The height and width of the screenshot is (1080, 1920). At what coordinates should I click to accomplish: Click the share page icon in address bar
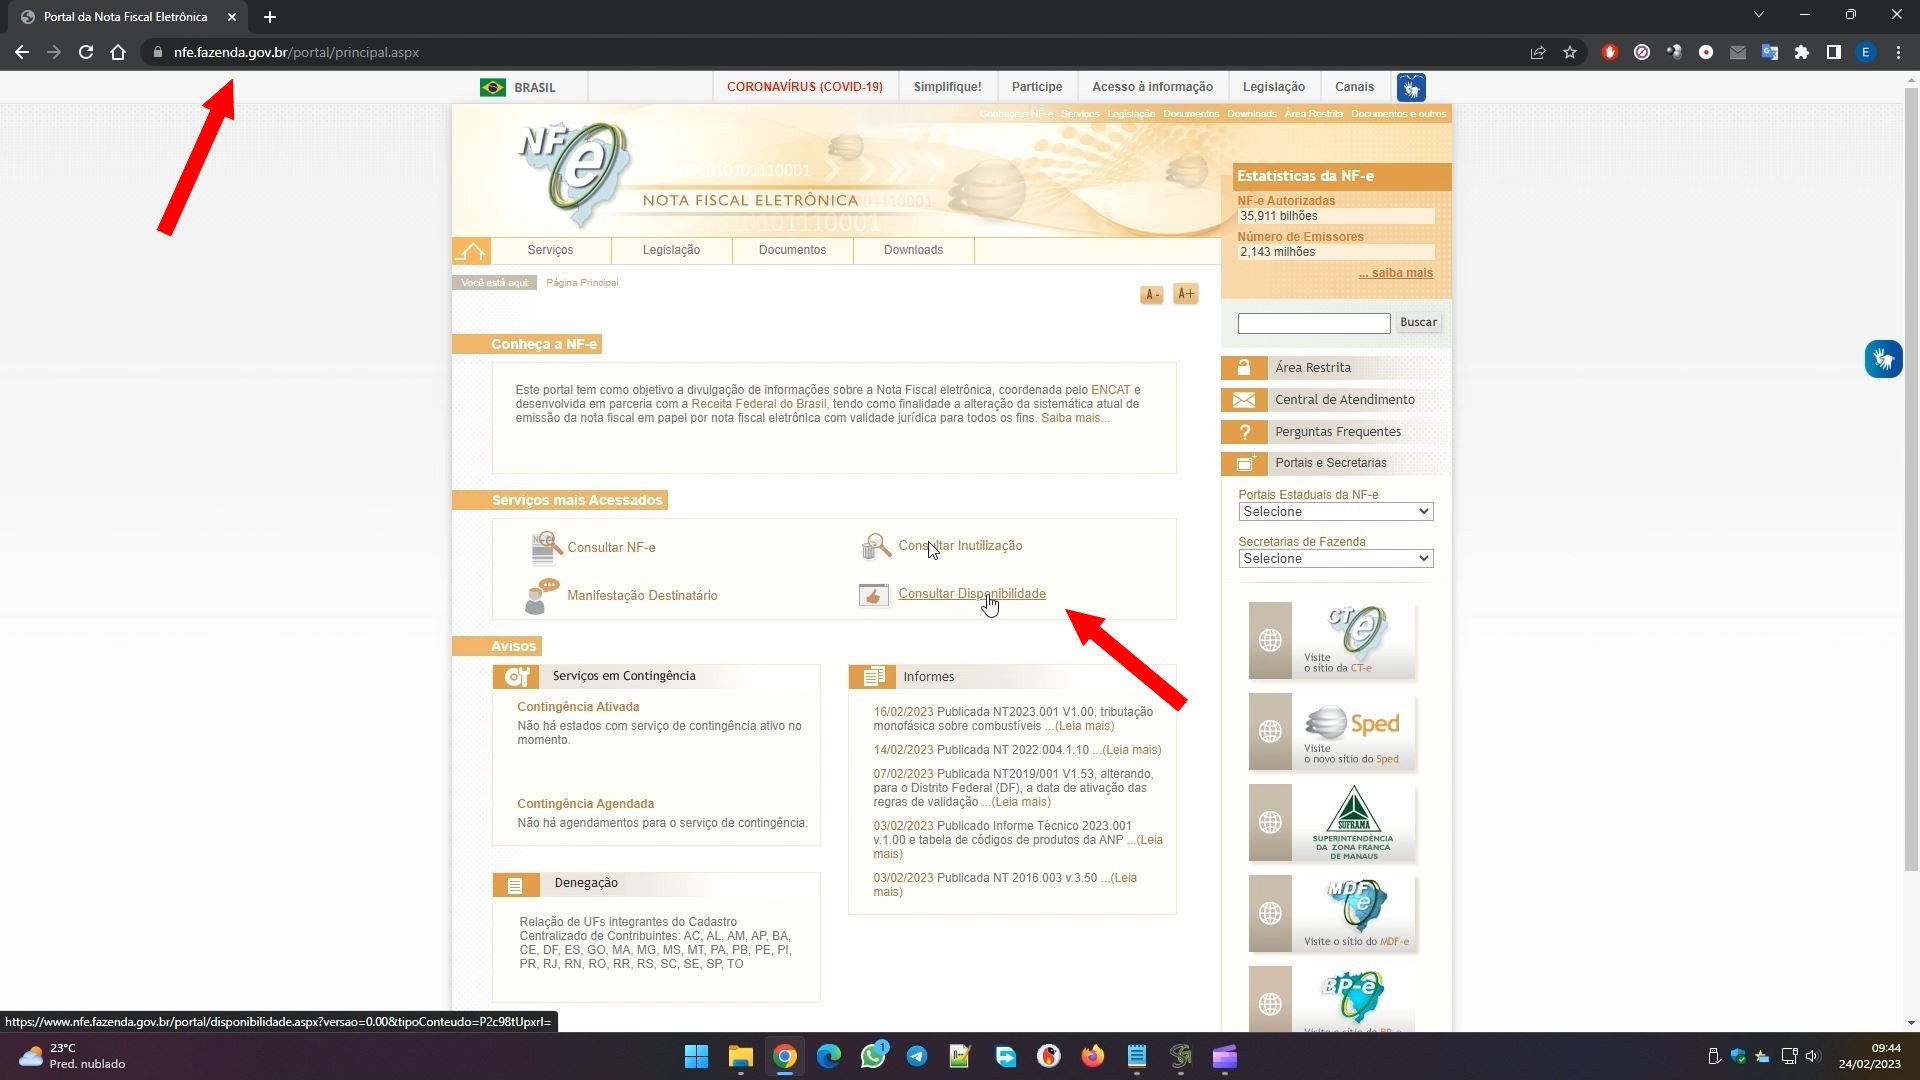(x=1538, y=52)
